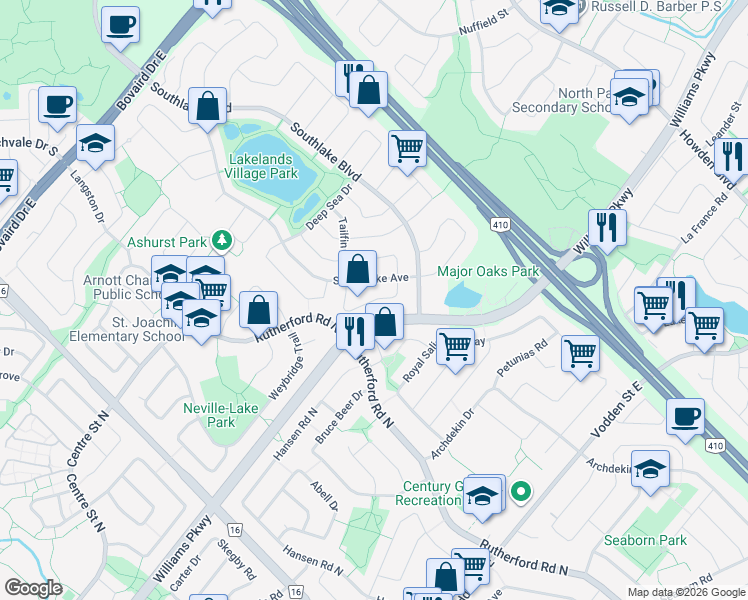Open the shopping bag marker beside Highway 410 north
The width and height of the screenshot is (748, 600).
(368, 91)
